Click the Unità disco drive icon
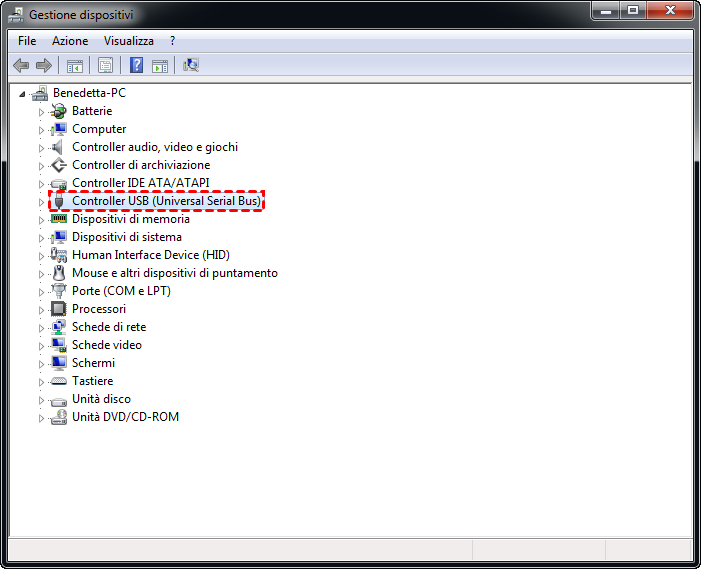This screenshot has width=701, height=569. pos(59,400)
